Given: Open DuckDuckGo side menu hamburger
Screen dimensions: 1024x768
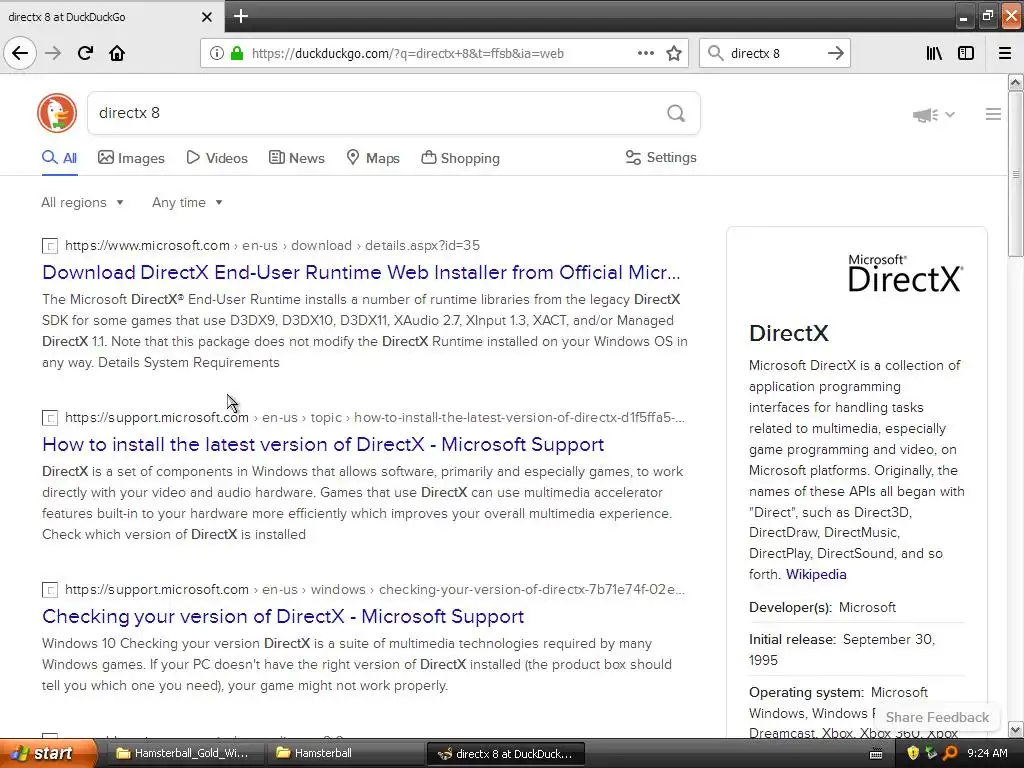Looking at the screenshot, I should [x=993, y=114].
